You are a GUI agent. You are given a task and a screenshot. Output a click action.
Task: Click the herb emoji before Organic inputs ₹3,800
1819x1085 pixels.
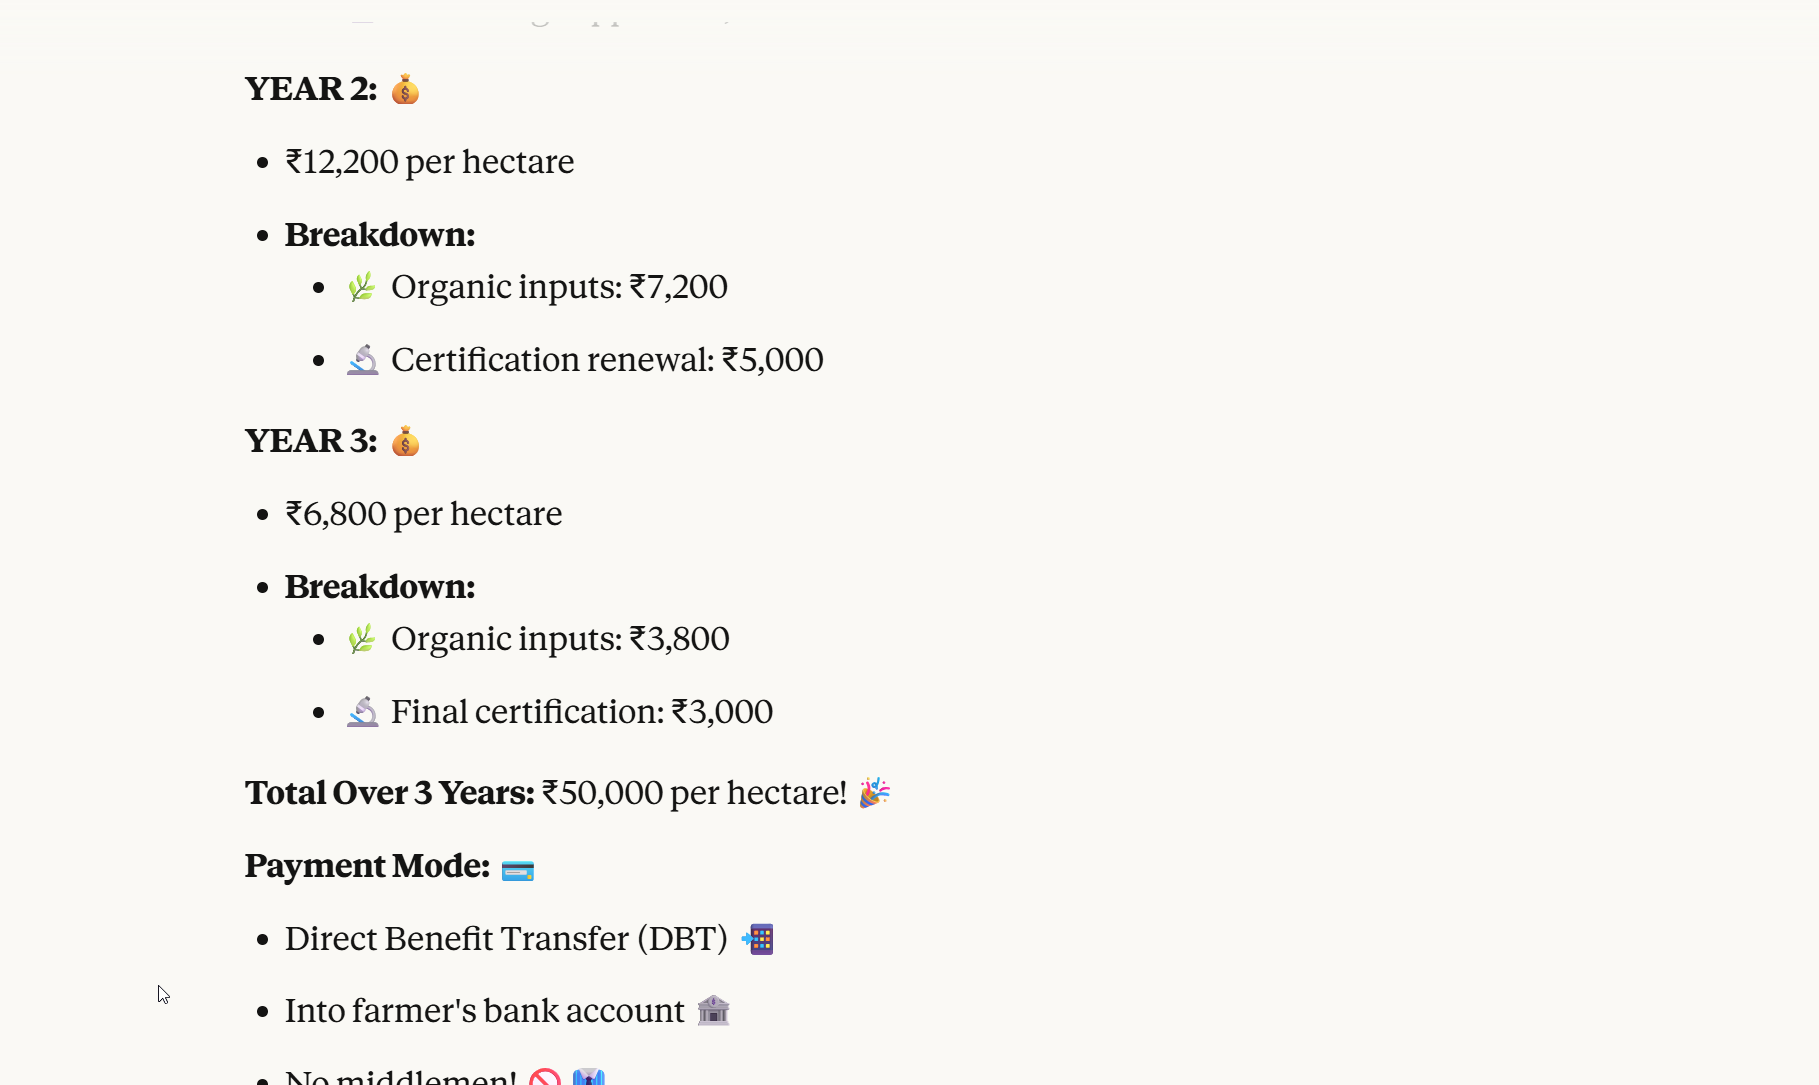pyautogui.click(x=362, y=639)
